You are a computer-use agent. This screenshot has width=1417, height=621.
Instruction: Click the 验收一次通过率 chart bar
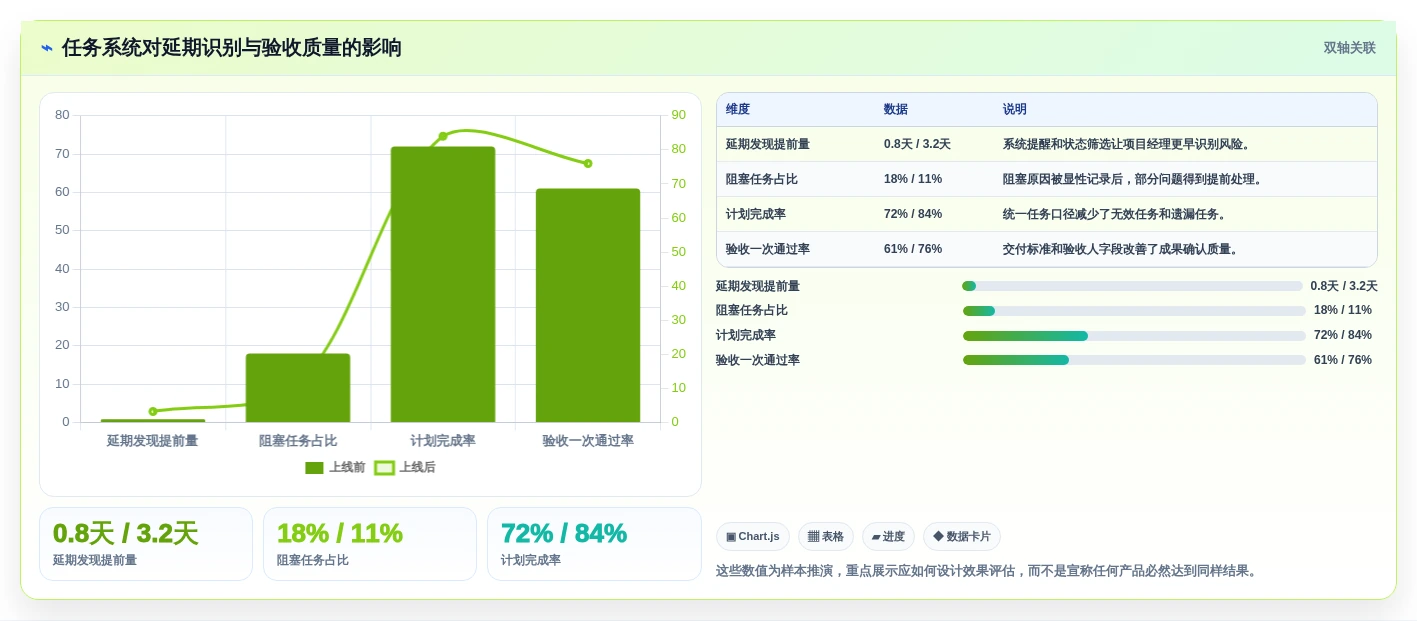coord(588,306)
